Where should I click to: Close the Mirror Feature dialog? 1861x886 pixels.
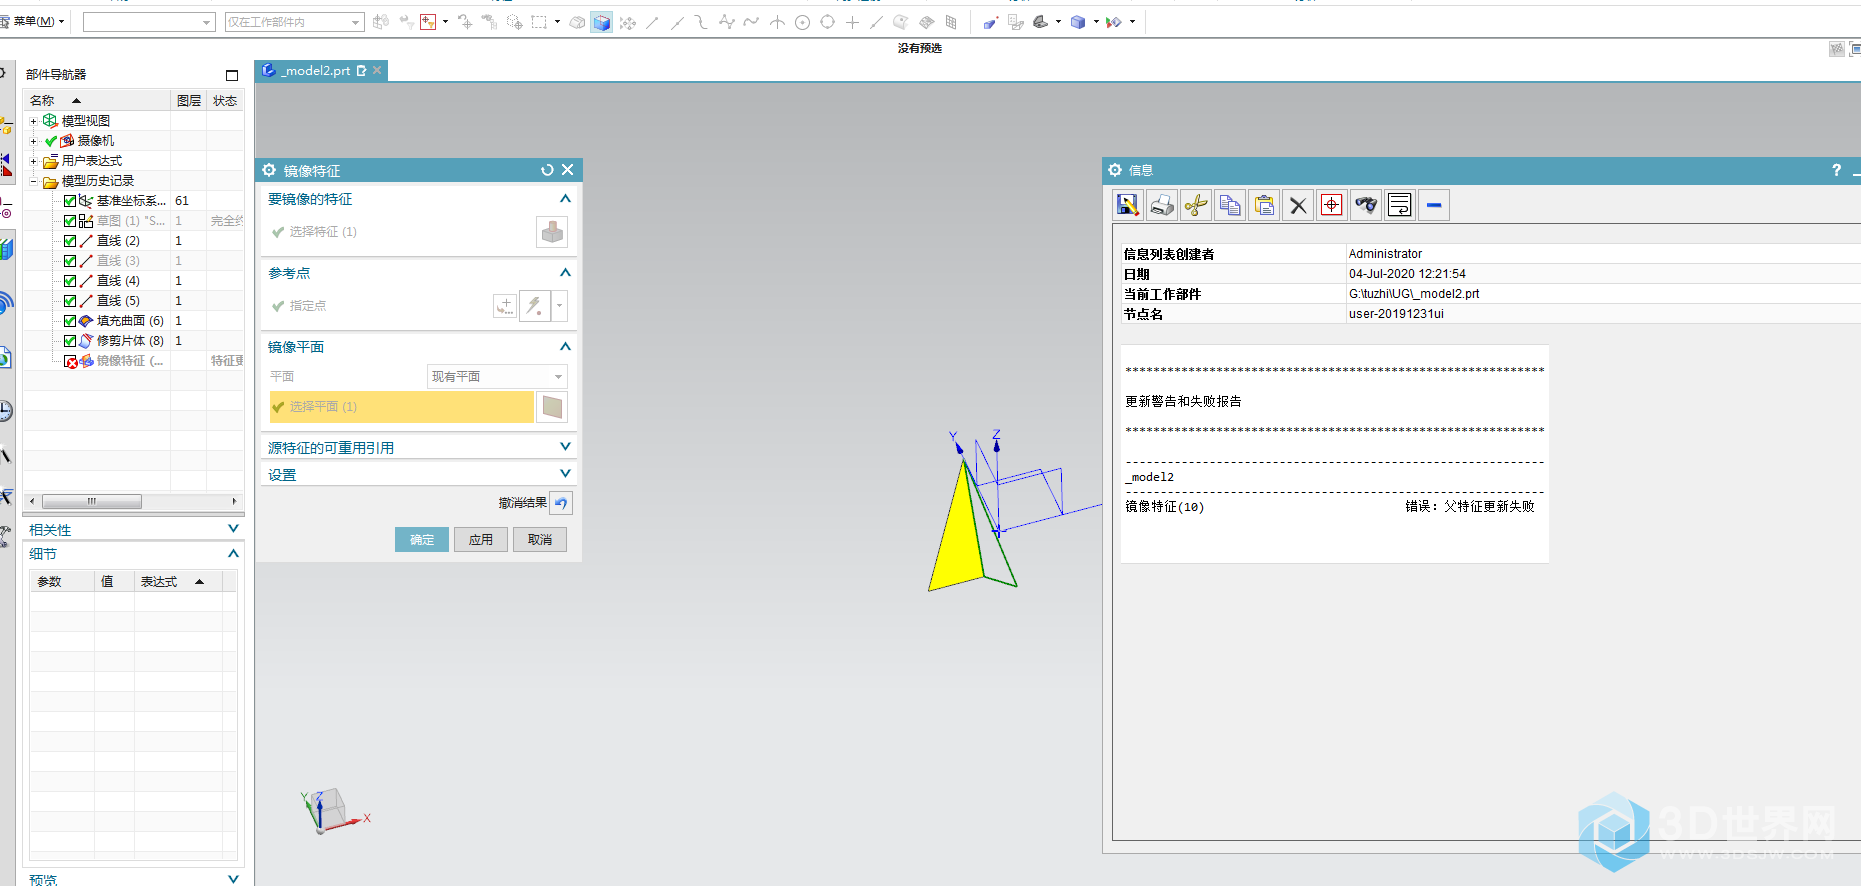(x=568, y=170)
